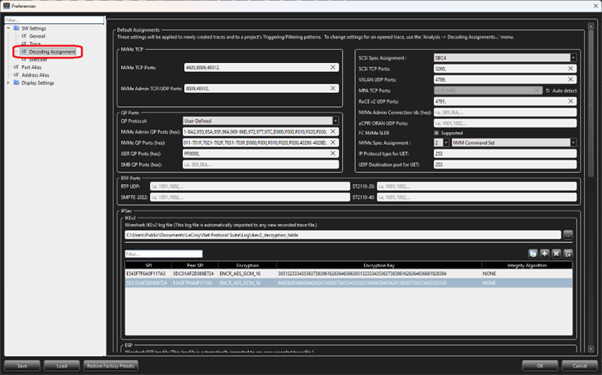Image resolution: width=602 pixels, height=375 pixels.
Task: Click the Save button
Action: pyautogui.click(x=22, y=366)
